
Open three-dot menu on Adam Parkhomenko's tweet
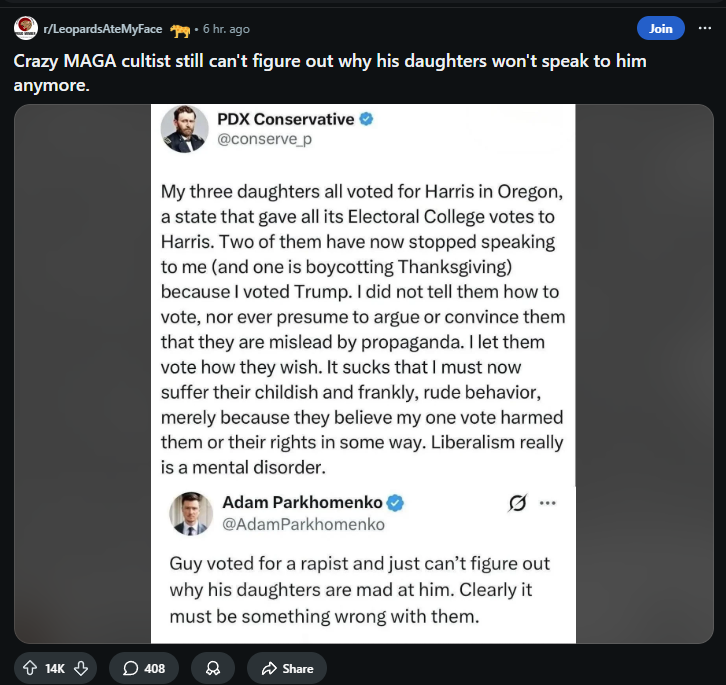548,503
